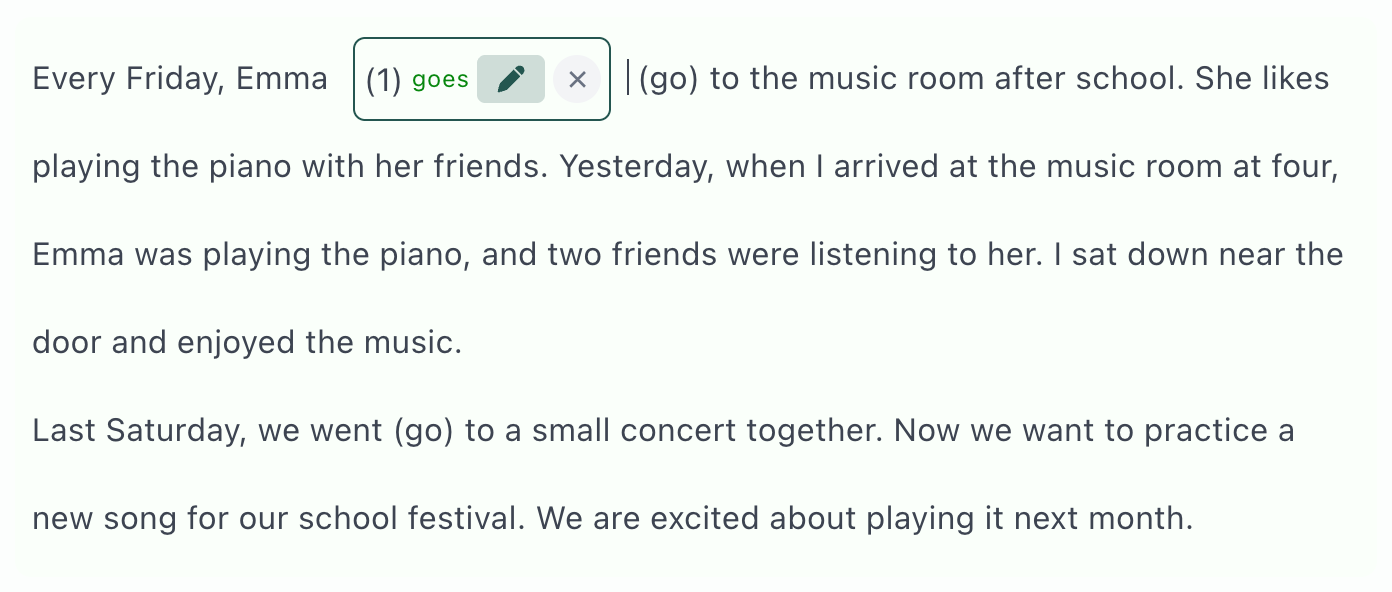The width and height of the screenshot is (1392, 592).
Task: Click the green 'goes' answer text
Action: coord(440,80)
